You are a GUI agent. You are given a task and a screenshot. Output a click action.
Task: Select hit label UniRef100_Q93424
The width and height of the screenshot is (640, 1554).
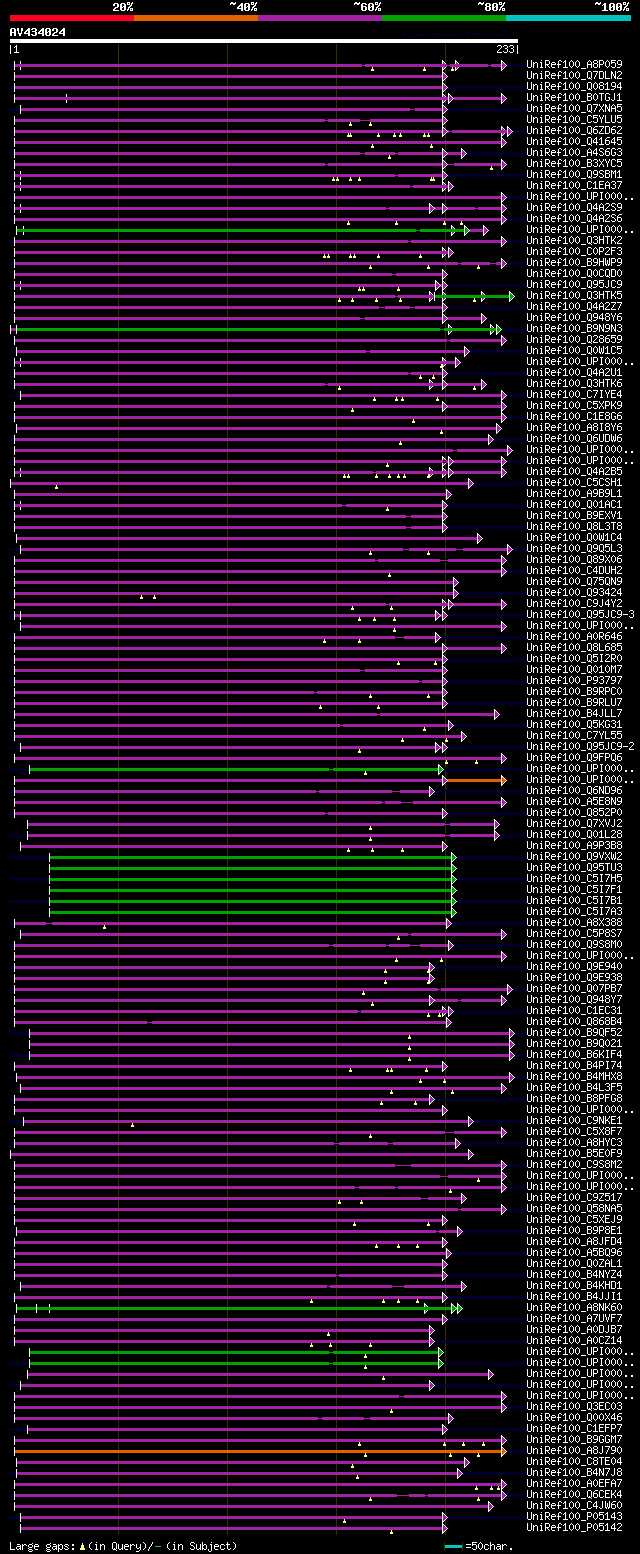coord(574,592)
